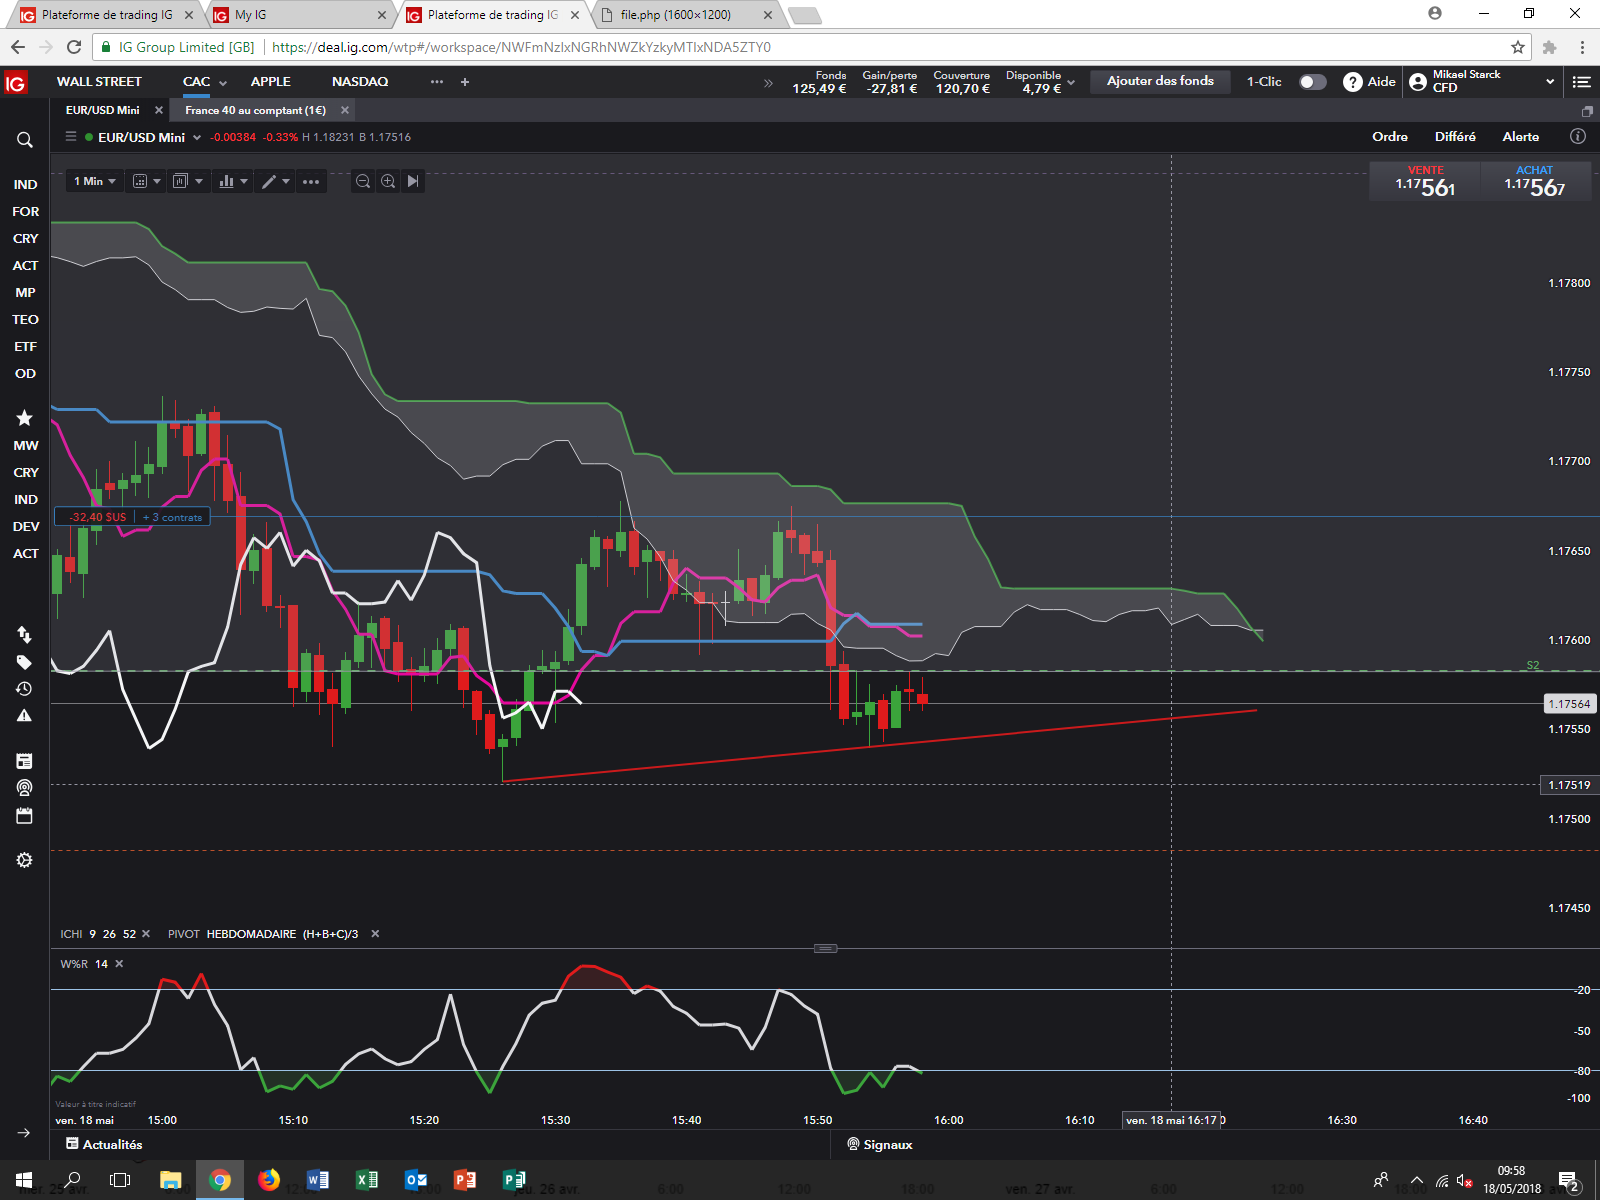Remove the W%R 14 indicator

pyautogui.click(x=119, y=964)
